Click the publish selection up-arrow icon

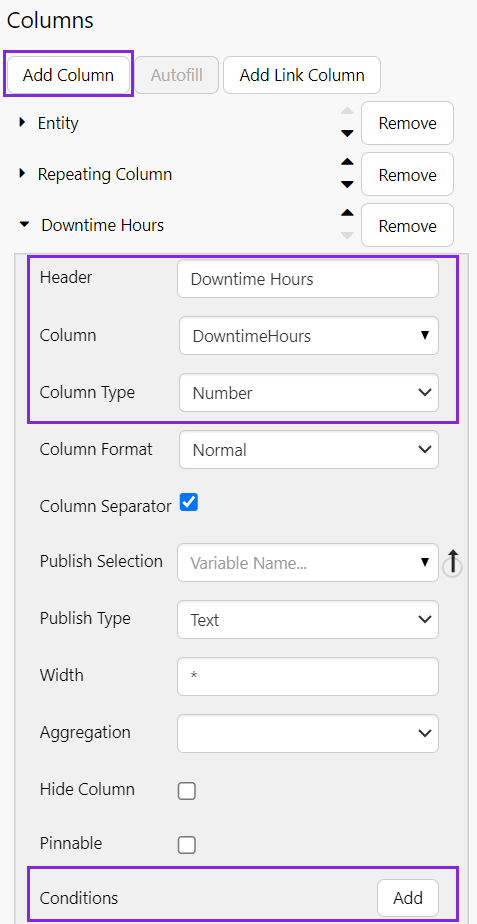point(452,563)
